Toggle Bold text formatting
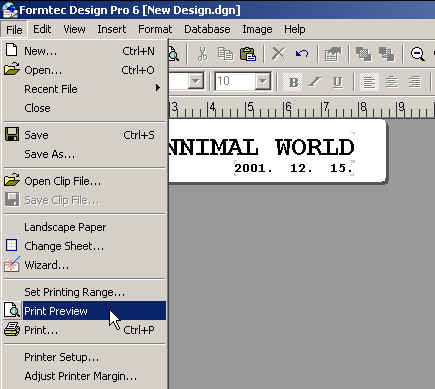The width and height of the screenshot is (435, 389). click(293, 82)
